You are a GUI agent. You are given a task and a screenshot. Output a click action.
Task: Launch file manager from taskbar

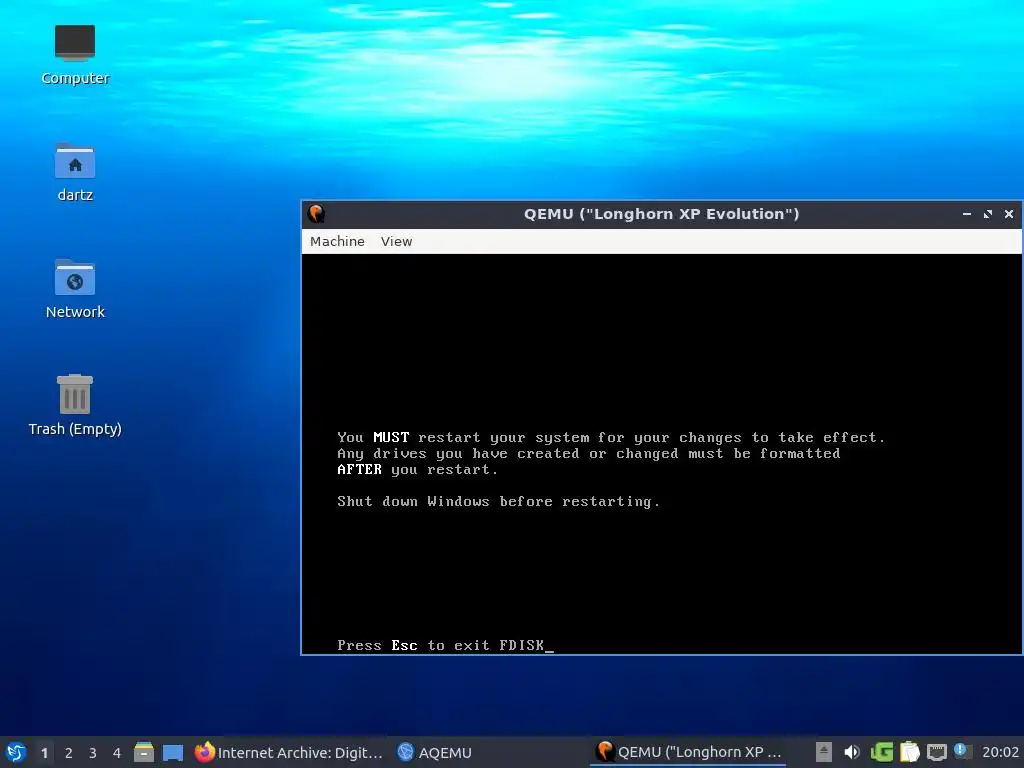(144, 752)
